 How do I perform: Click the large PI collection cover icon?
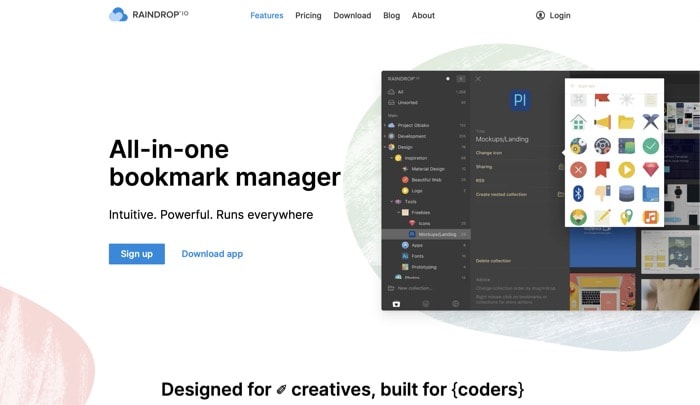tap(520, 100)
